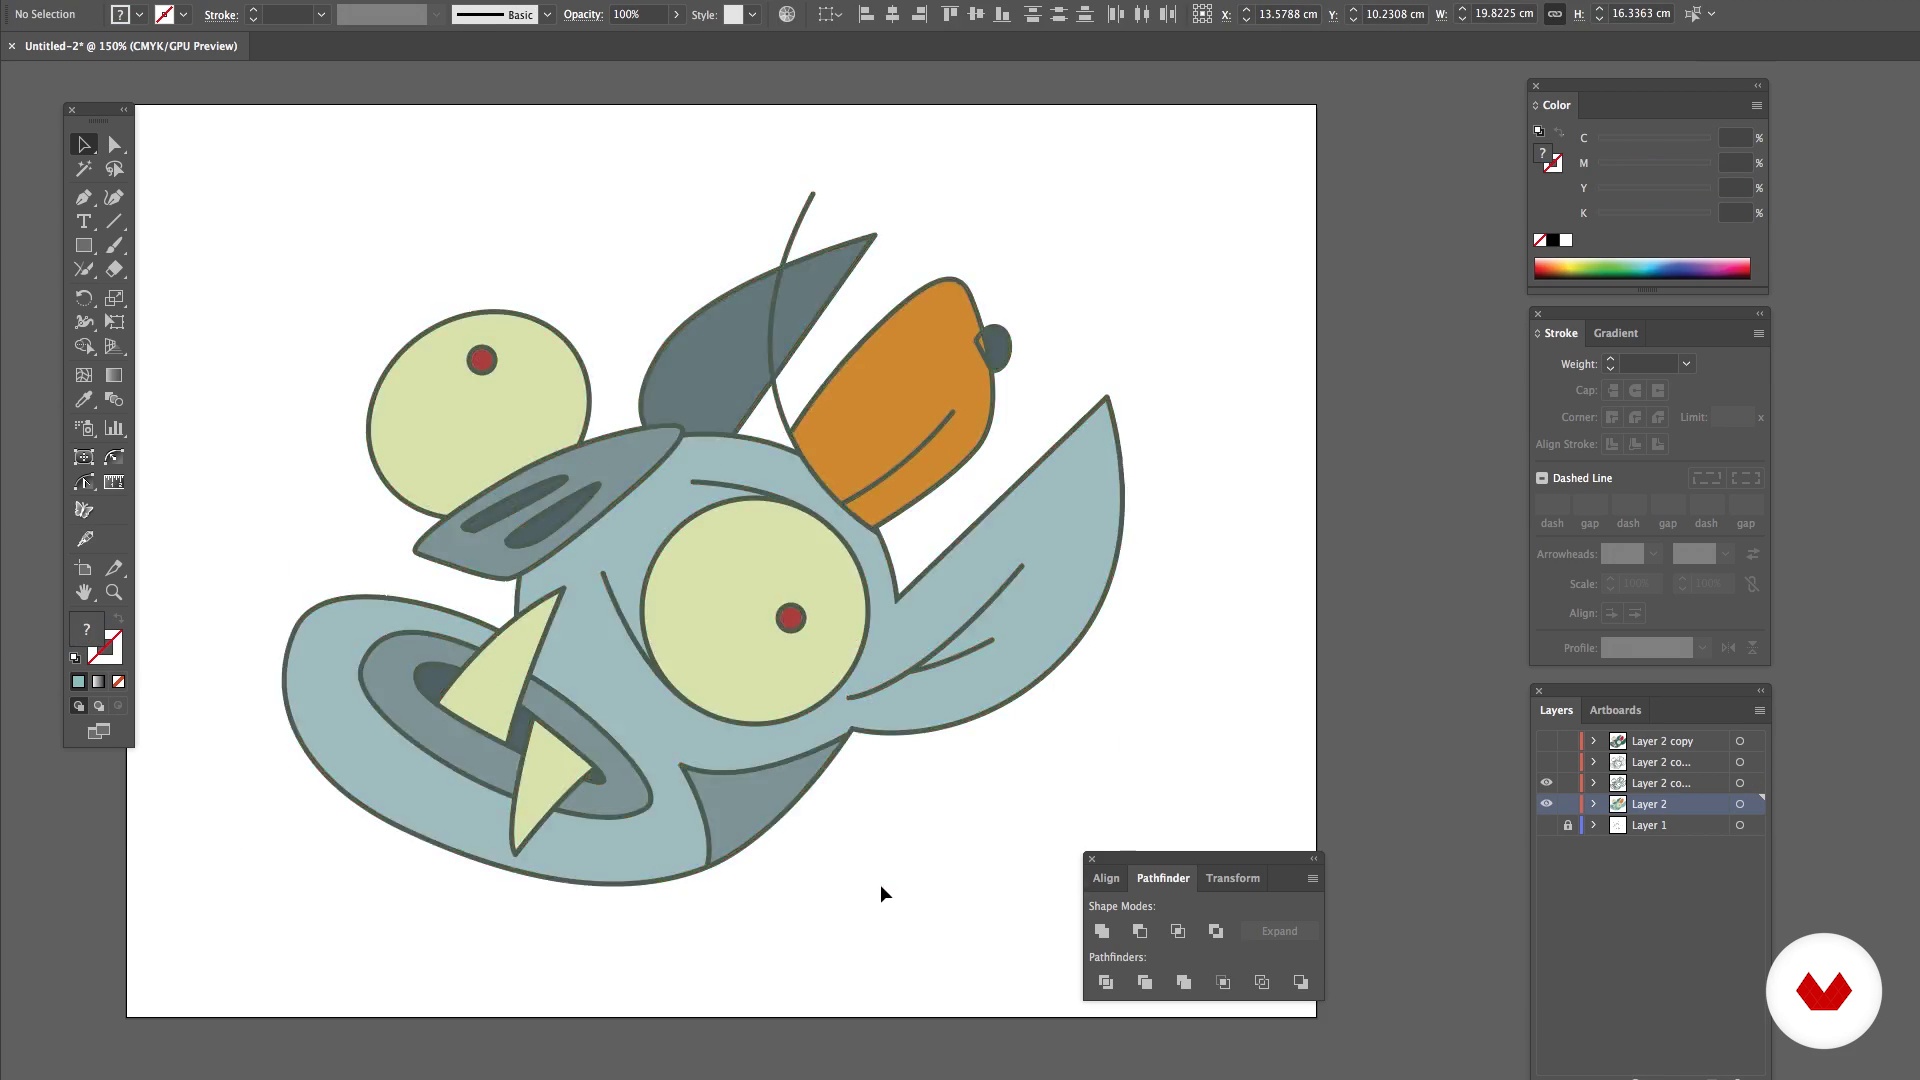Switch to the Artboards tab
The image size is (1920, 1080).
(x=1615, y=710)
